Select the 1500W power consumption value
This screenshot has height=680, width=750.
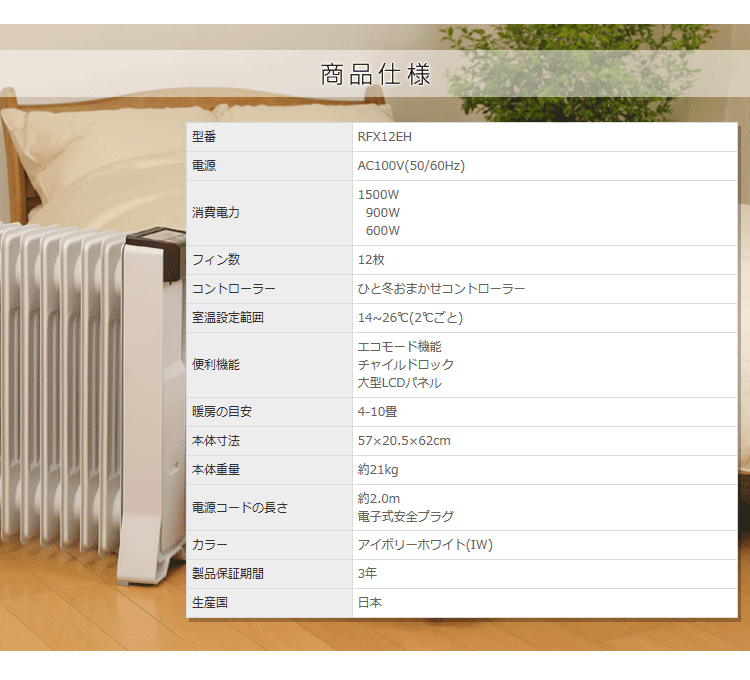pyautogui.click(x=378, y=195)
